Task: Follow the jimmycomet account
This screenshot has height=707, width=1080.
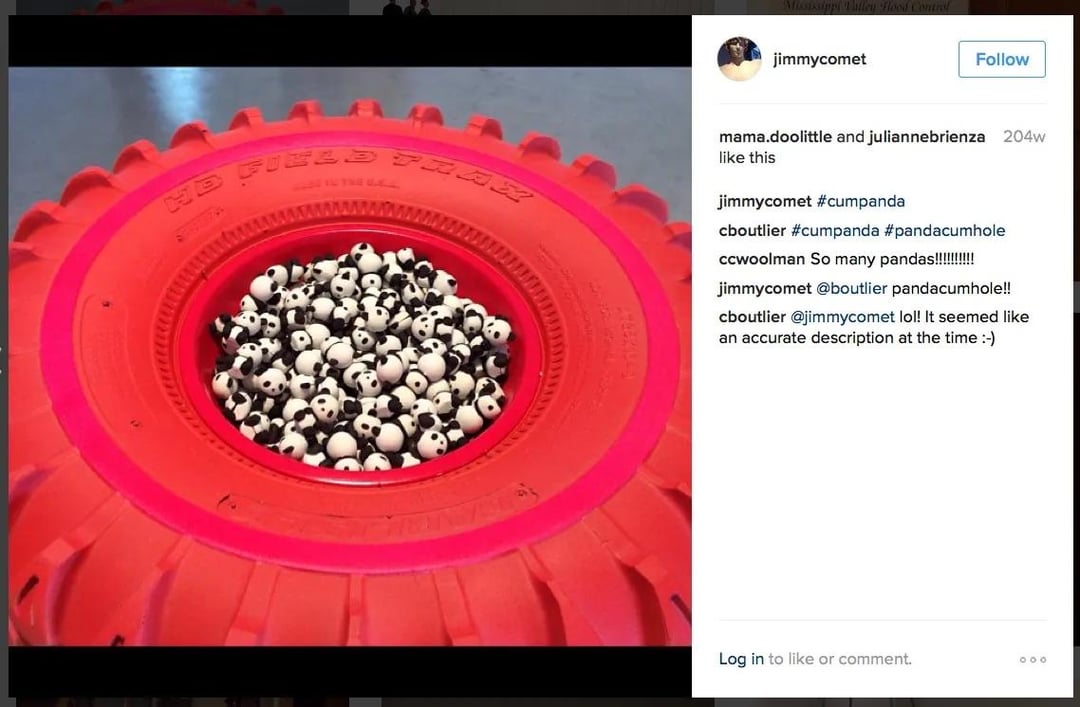Action: (1001, 59)
